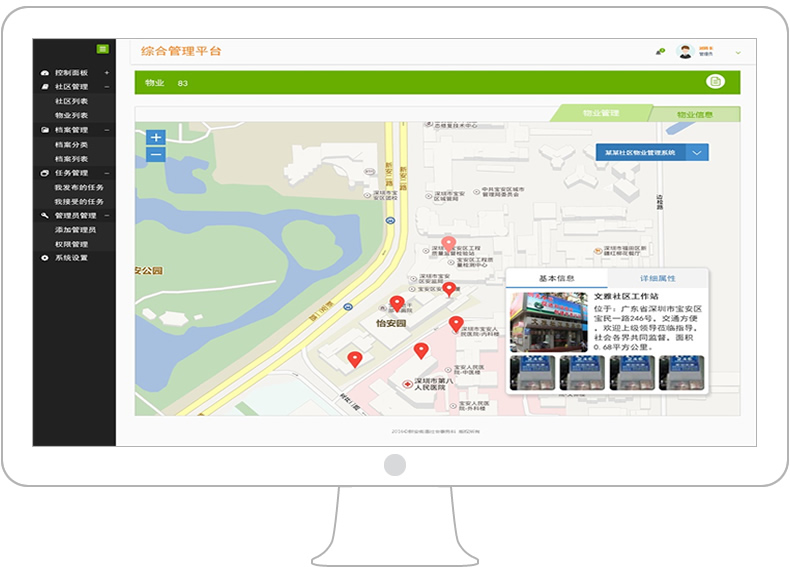The width and height of the screenshot is (790, 574).
Task: Click the 综合管理平台 title
Action: coord(181,51)
